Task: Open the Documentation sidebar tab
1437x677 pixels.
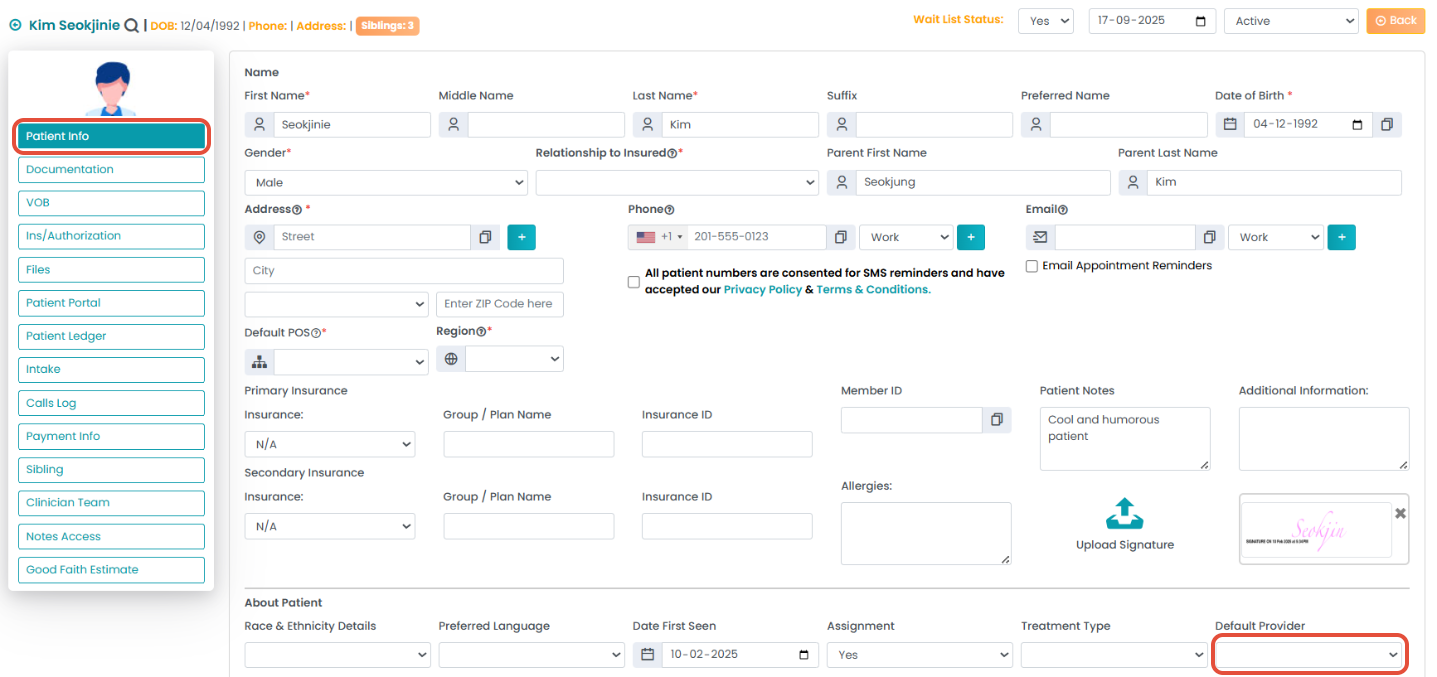Action: pos(111,170)
